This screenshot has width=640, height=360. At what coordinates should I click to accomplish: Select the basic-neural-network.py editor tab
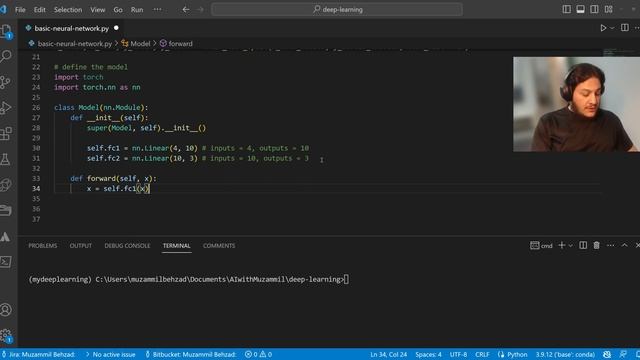click(72, 28)
